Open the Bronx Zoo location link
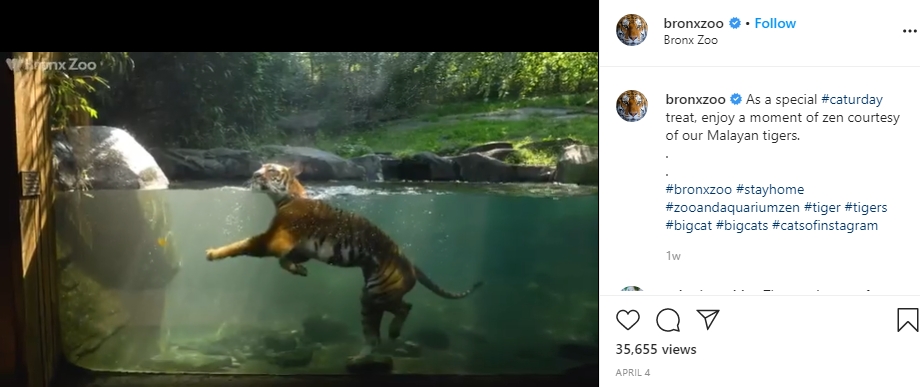 tap(691, 40)
